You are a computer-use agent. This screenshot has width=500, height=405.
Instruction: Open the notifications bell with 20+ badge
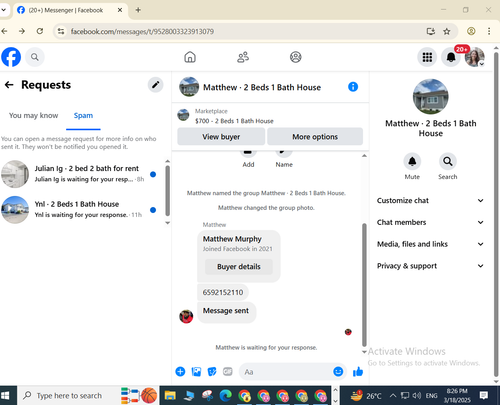coord(451,57)
